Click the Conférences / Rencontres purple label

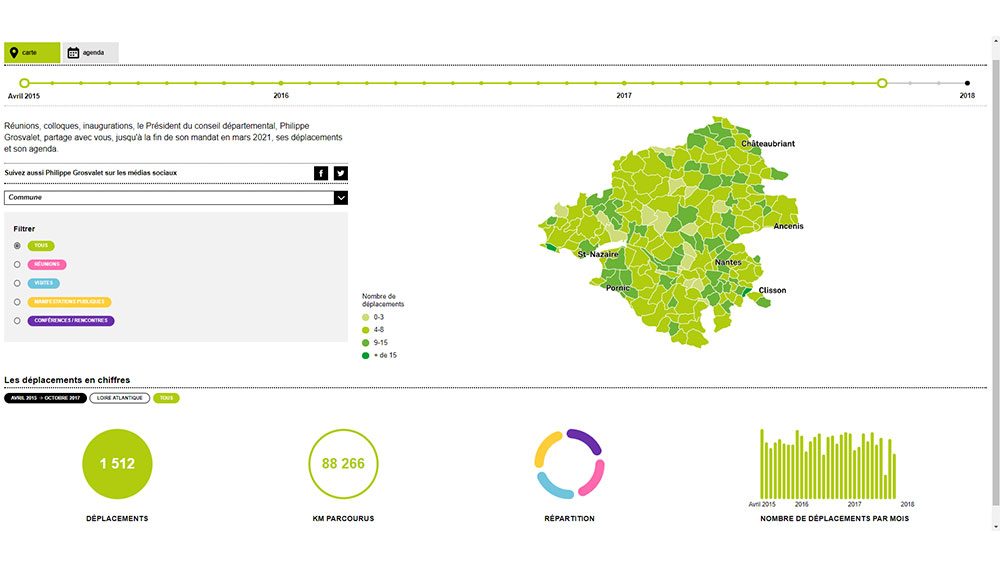71,321
